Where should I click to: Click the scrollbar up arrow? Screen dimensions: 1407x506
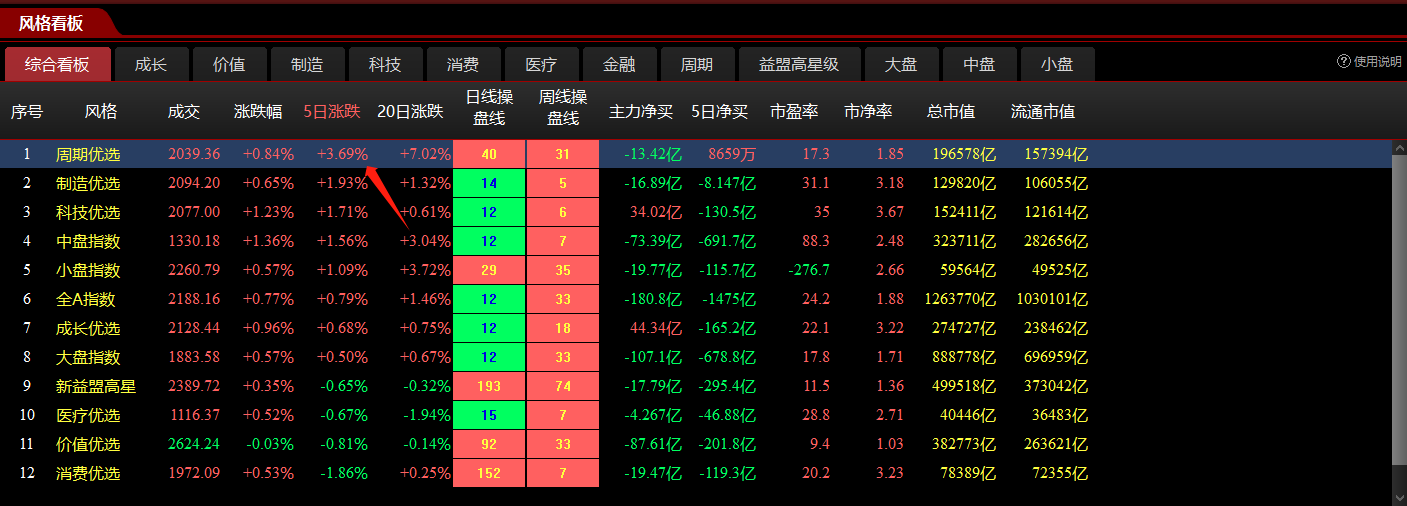(x=1399, y=147)
